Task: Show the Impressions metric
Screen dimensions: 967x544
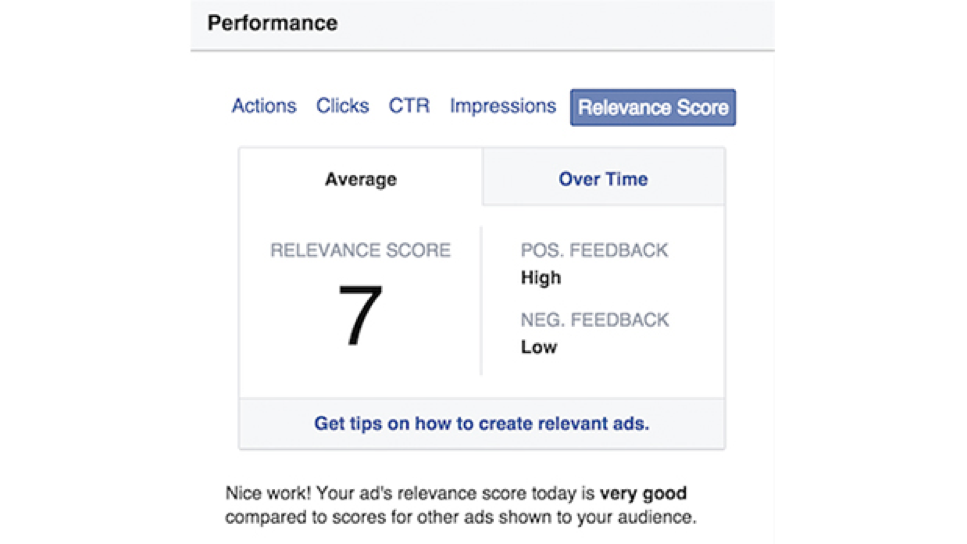Action: point(503,106)
